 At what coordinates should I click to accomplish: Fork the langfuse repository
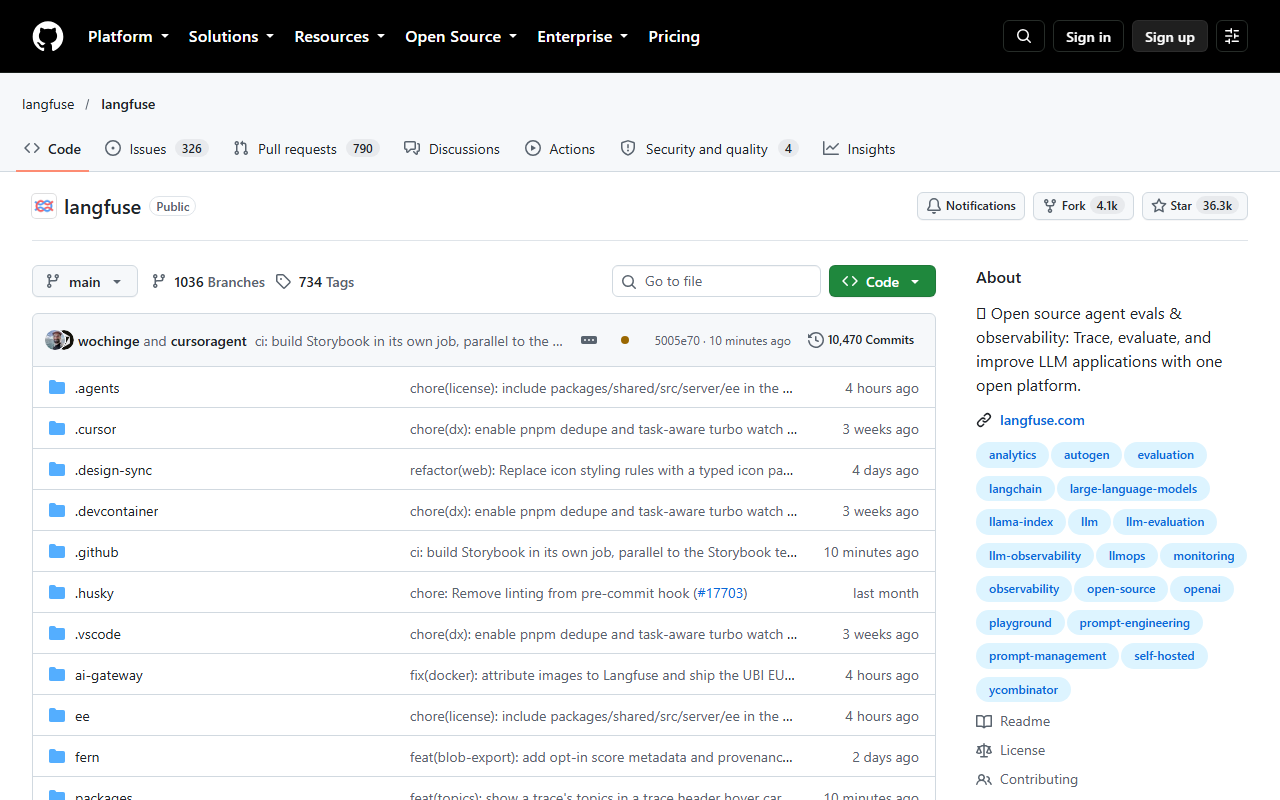point(1083,206)
